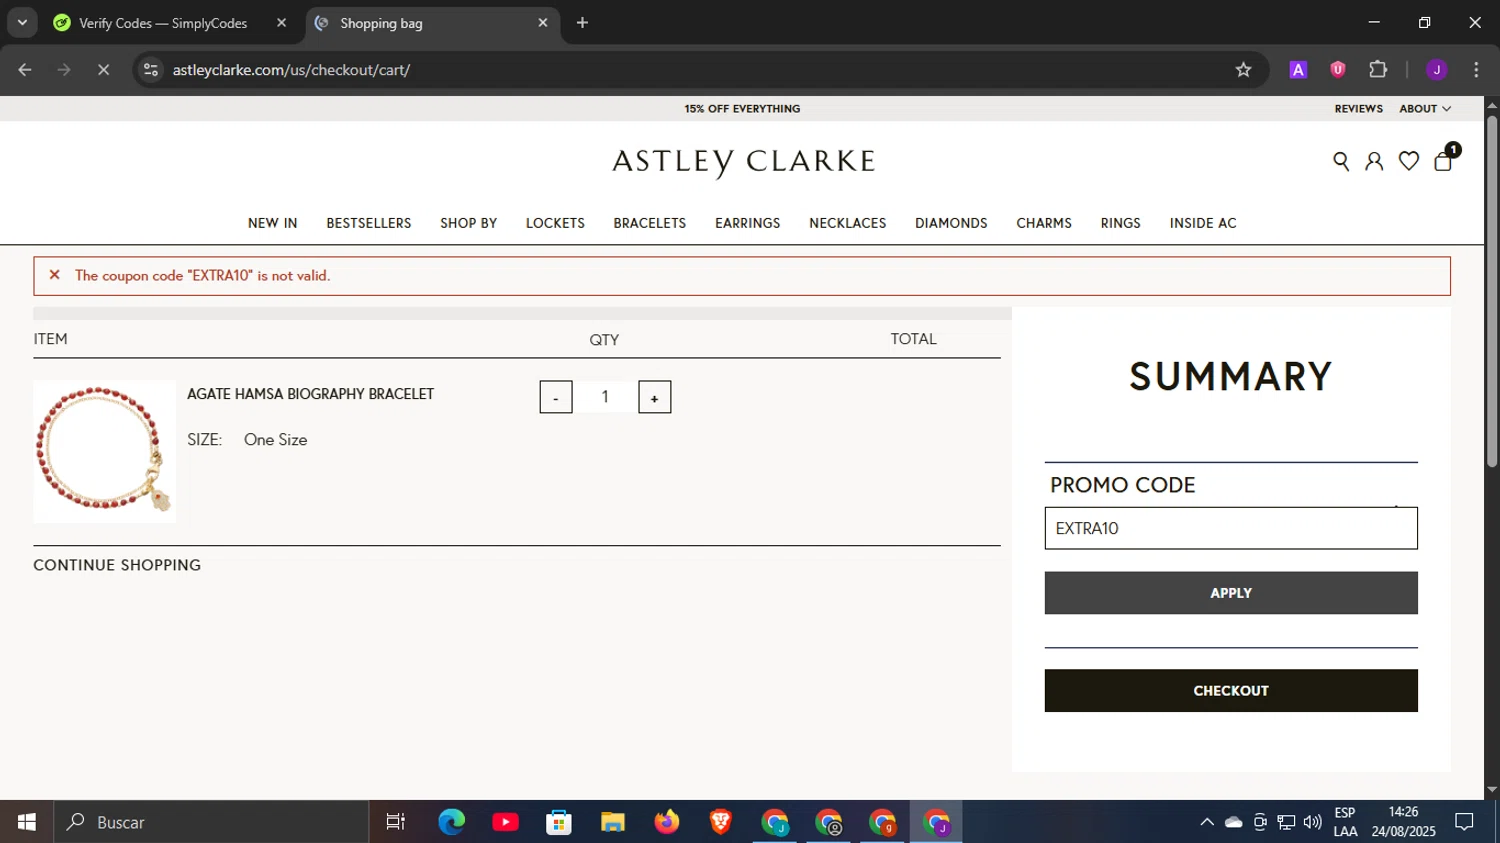This screenshot has height=843, width=1500.
Task: Open the tab search dropdown arrow
Action: coord(22,22)
